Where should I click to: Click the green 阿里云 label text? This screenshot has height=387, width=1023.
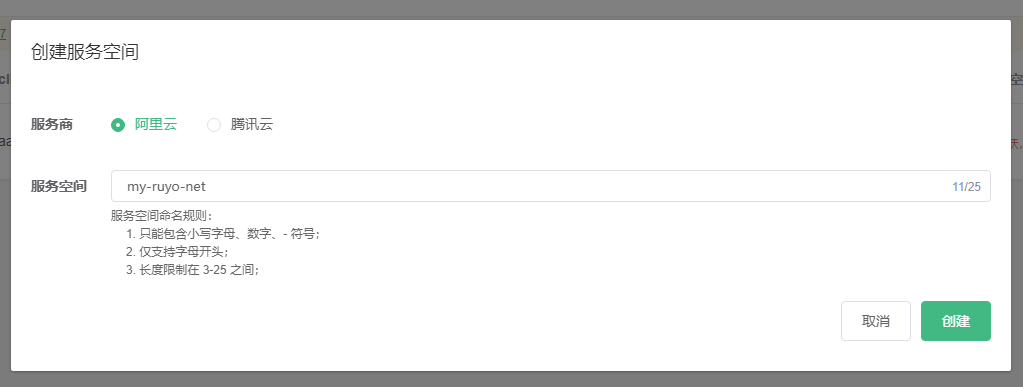tap(156, 125)
